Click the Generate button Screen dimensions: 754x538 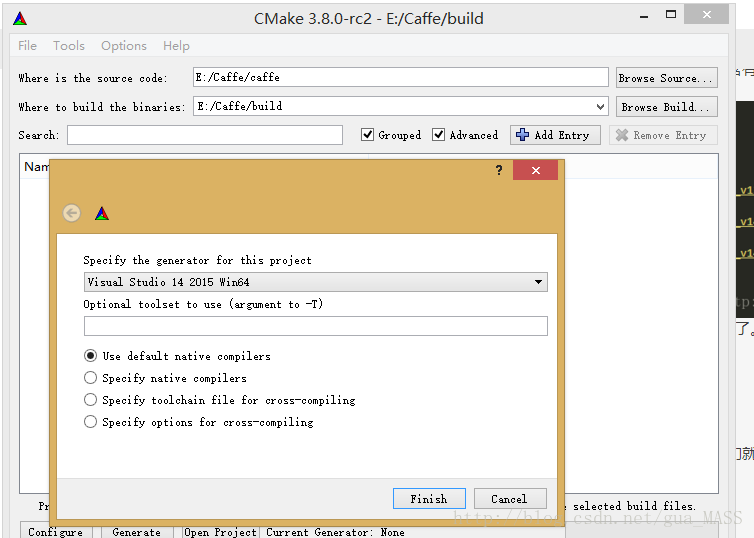[137, 532]
